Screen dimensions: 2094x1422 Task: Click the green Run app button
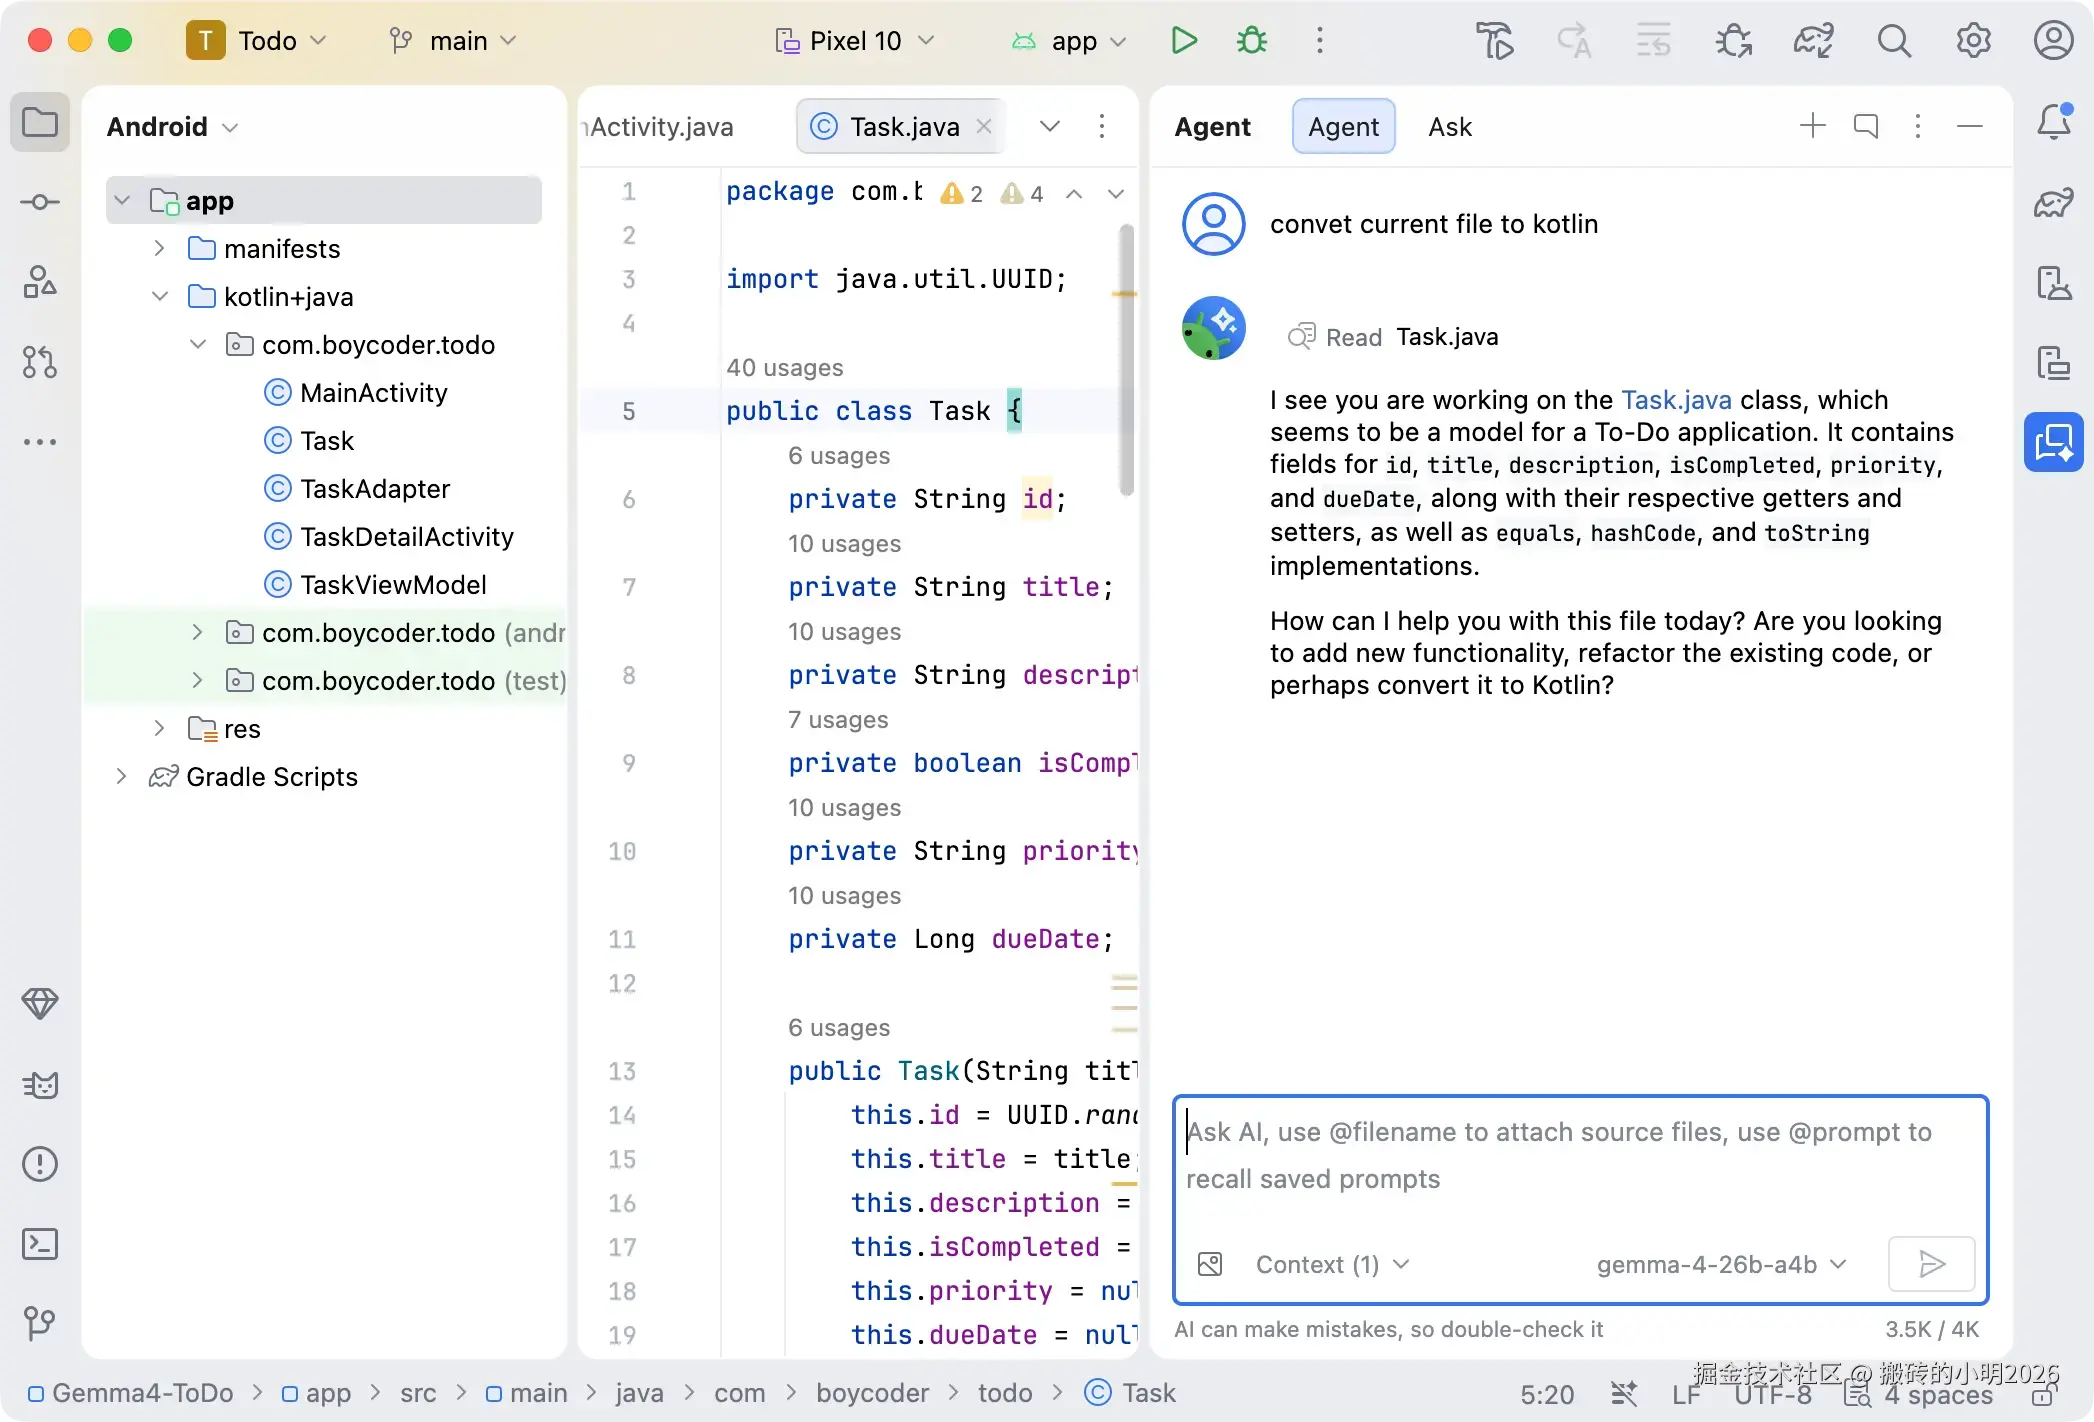(x=1184, y=40)
